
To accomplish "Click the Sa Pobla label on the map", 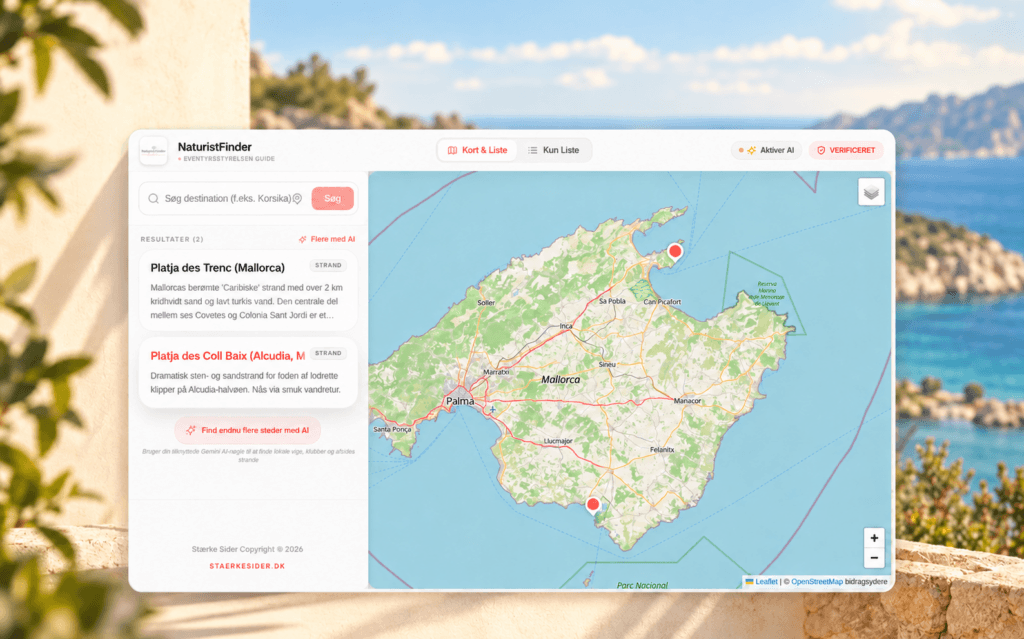I will tap(613, 301).
